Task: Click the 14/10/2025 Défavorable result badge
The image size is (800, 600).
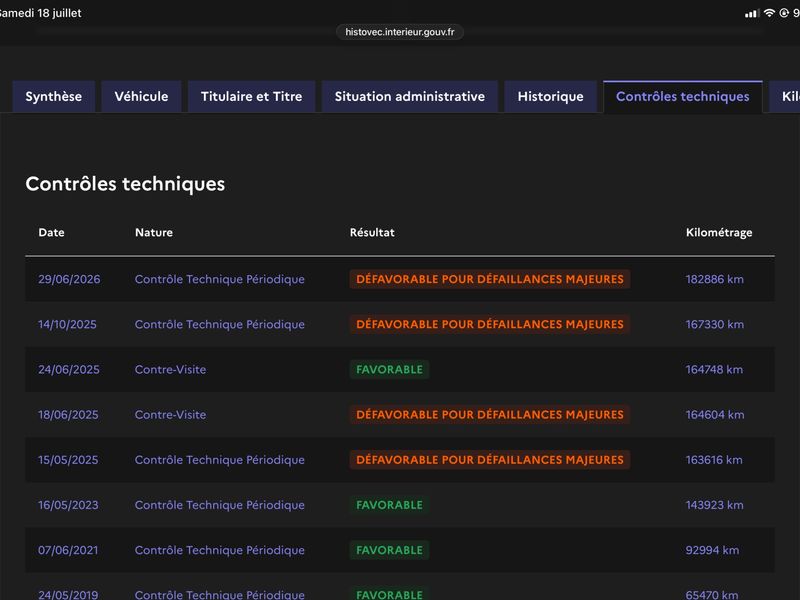Action: 490,324
